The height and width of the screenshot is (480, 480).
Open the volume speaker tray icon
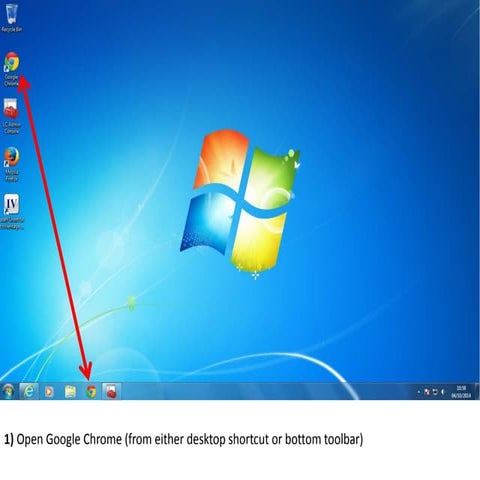(x=443, y=392)
